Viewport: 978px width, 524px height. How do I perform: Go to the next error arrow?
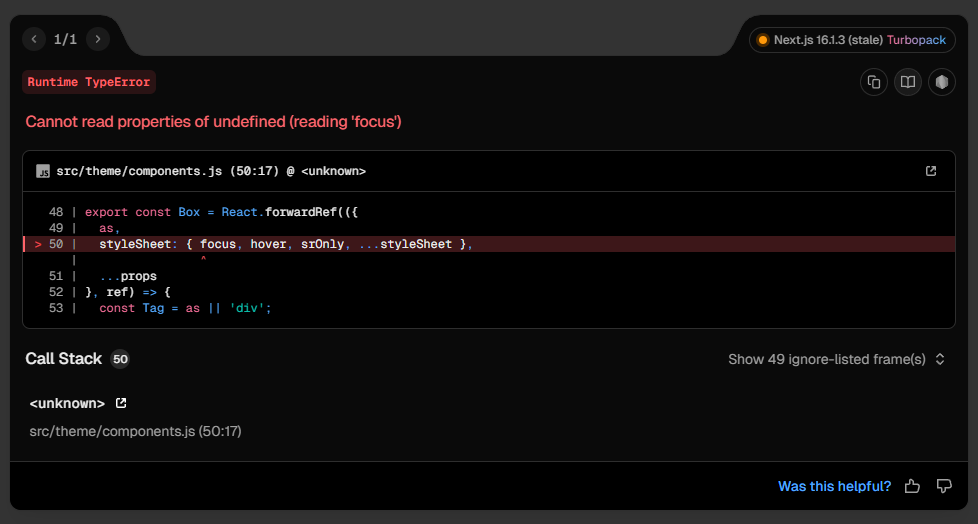97,39
